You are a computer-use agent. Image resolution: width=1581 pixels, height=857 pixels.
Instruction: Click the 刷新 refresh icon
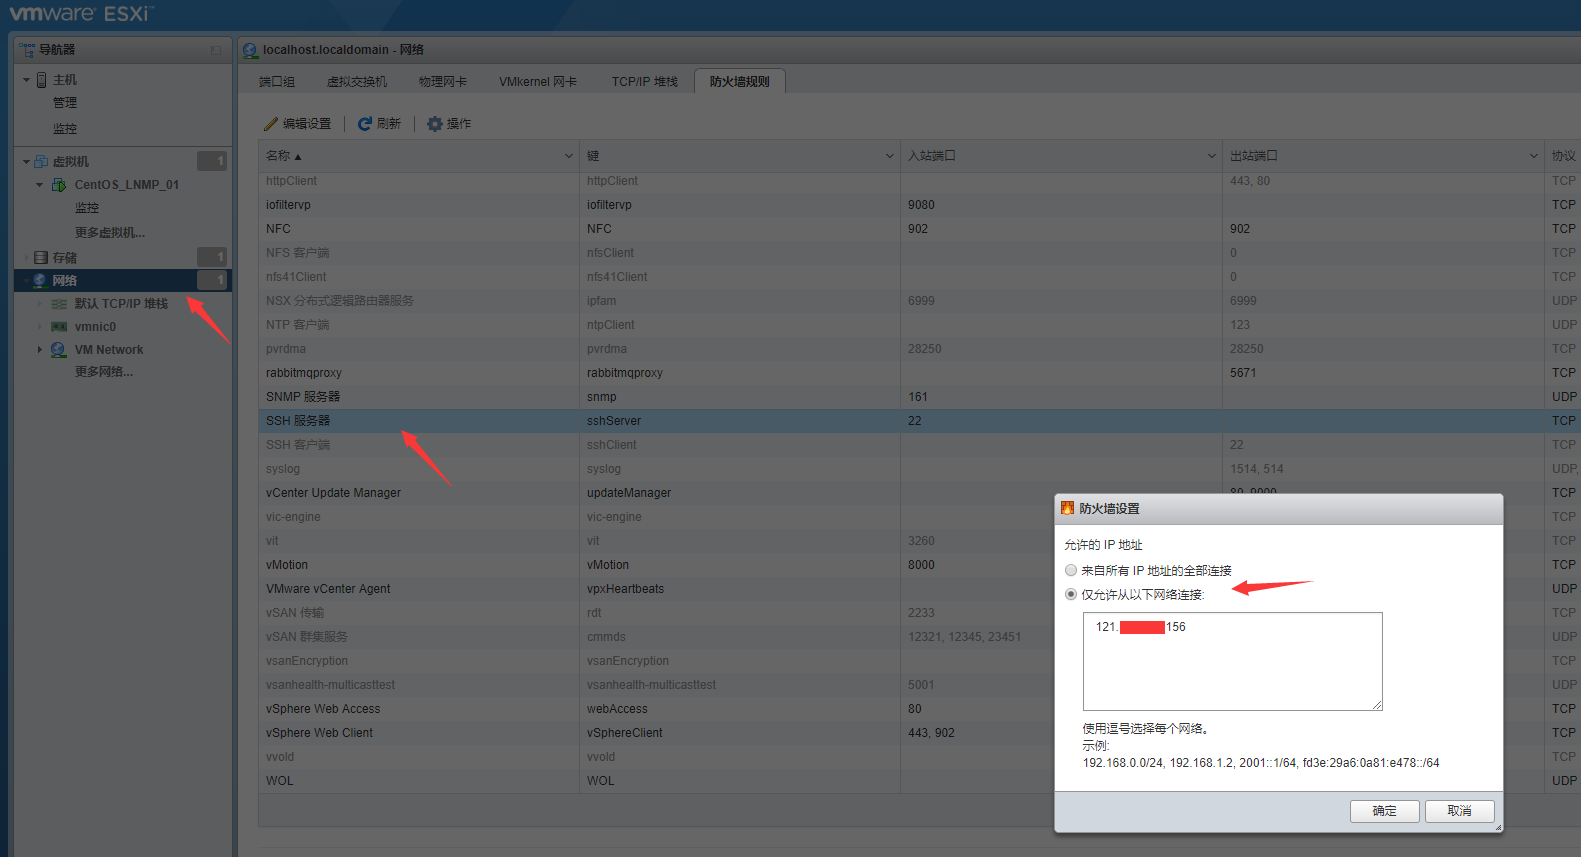(x=365, y=124)
